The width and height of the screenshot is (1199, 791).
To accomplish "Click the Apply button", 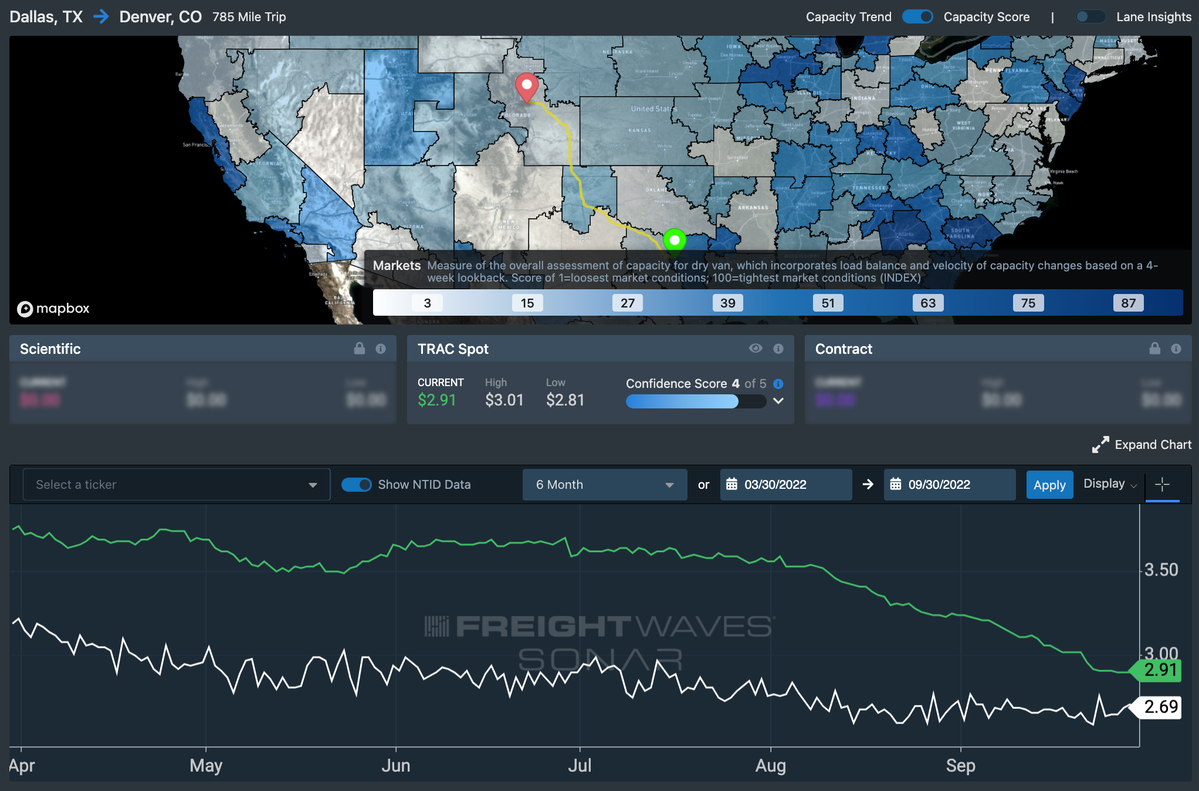I will pos(1049,484).
